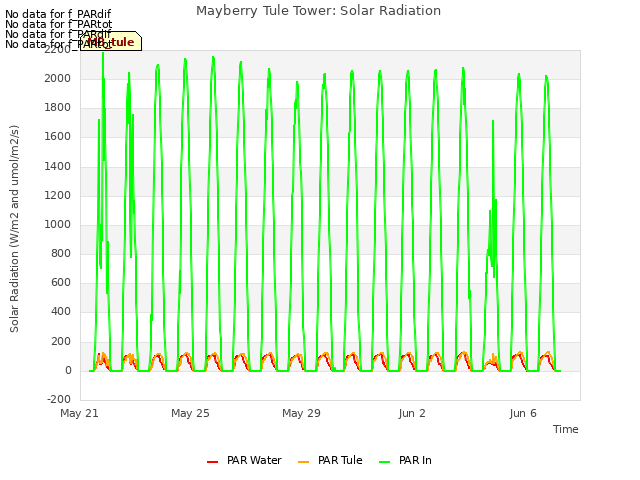This screenshot has width=640, height=480.
Task: Click the 2000 y-axis tick label
Action: click(x=58, y=78)
